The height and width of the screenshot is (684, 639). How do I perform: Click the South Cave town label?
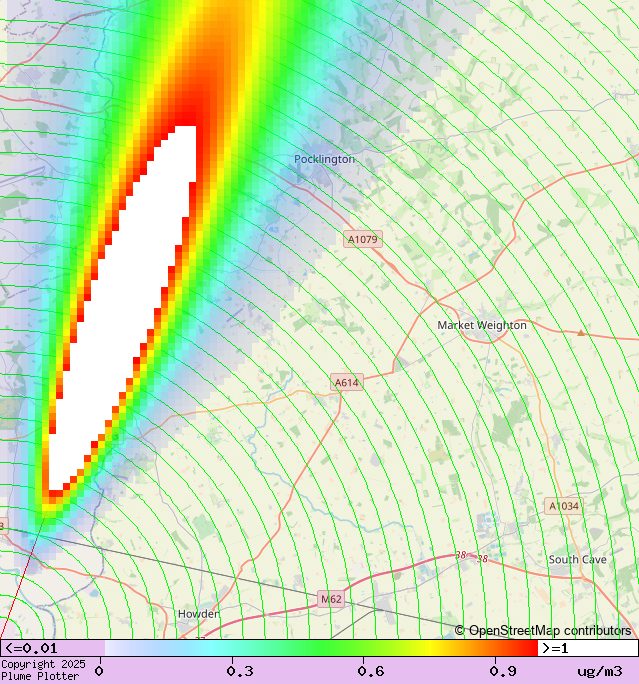click(x=577, y=559)
